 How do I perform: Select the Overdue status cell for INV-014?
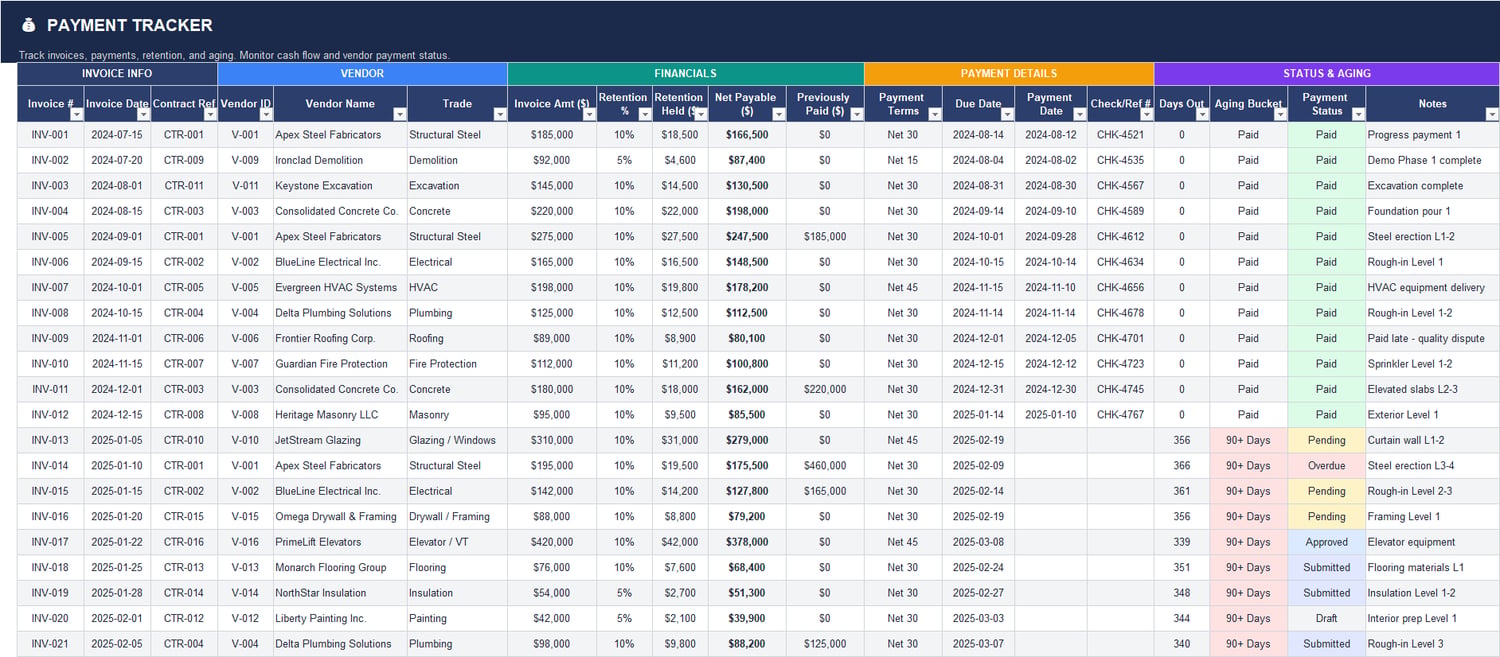point(1326,466)
